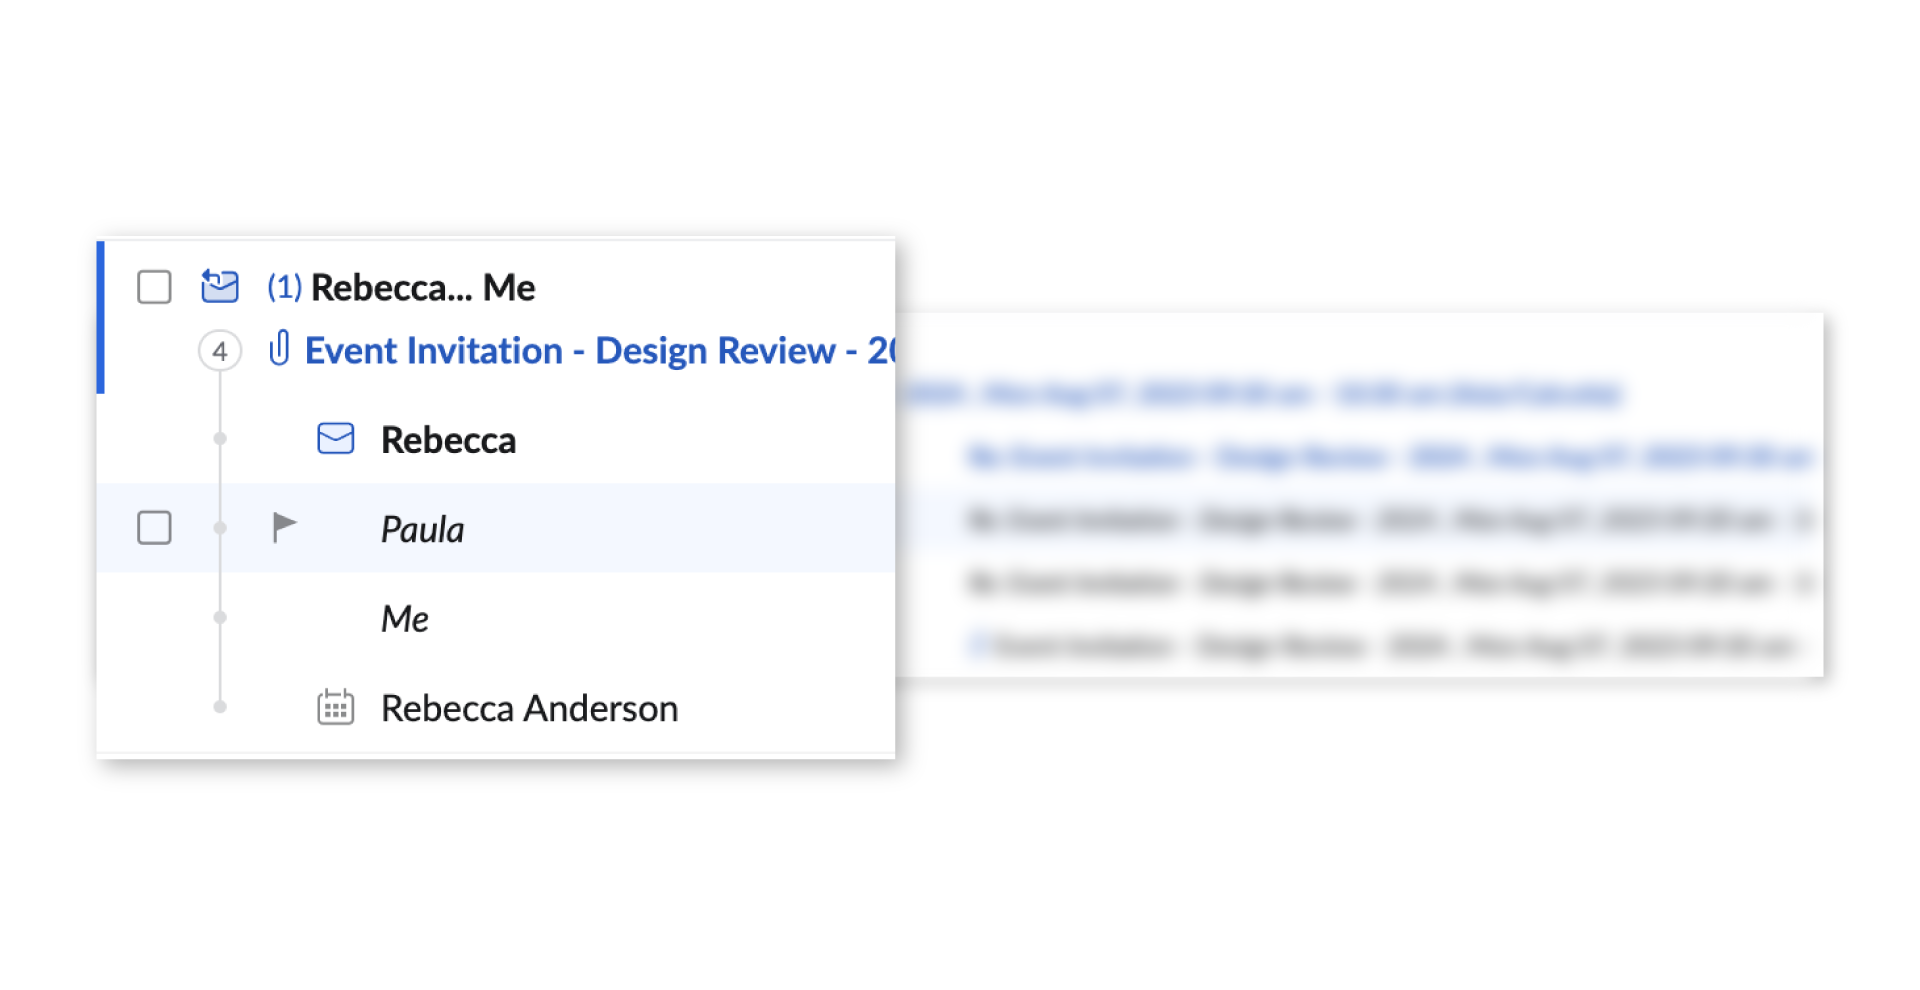Tick the checkbox in Paula's row

click(154, 528)
